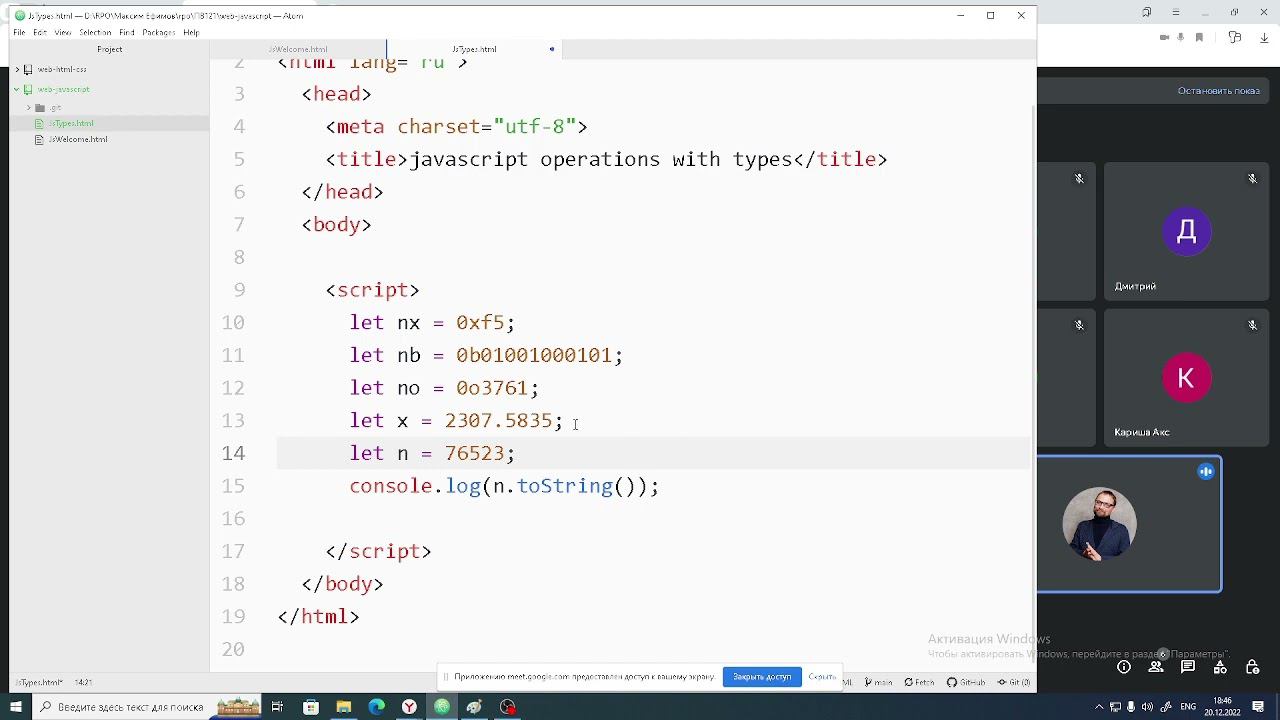
Task: Click the blue stop-sharing button in screen-share bar
Action: point(762,677)
